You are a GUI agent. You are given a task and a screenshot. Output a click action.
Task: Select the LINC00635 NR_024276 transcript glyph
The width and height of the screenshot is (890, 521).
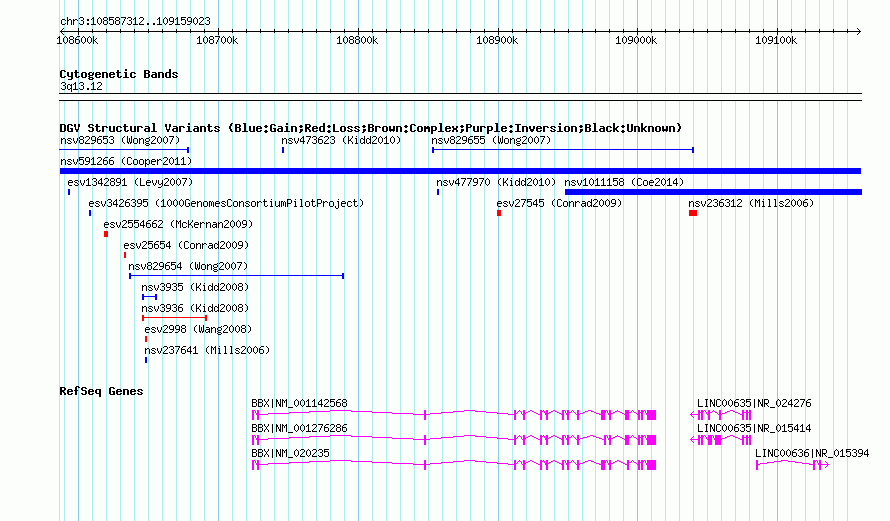[x=721, y=415]
